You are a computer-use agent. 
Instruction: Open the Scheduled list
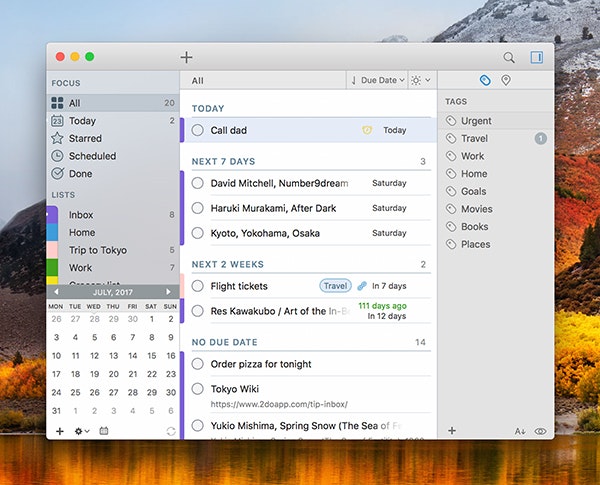click(x=113, y=156)
